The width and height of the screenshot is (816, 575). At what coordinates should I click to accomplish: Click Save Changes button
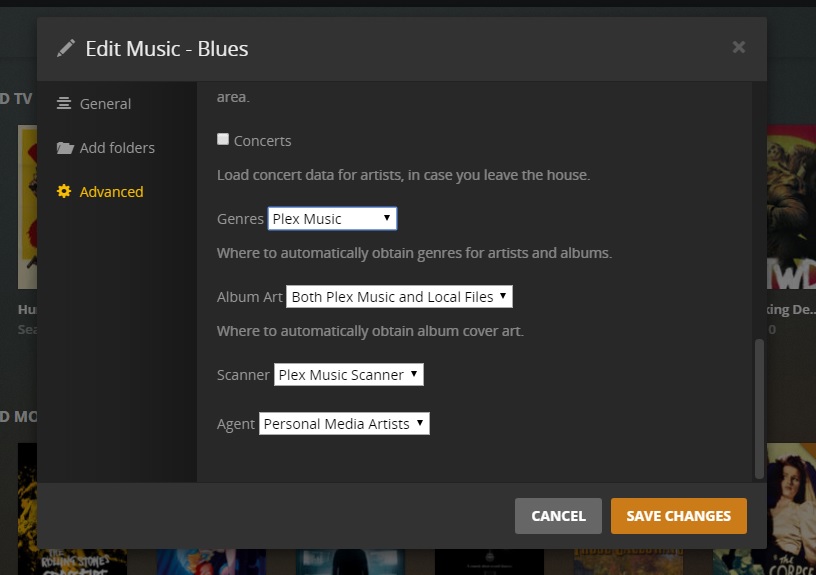678,516
